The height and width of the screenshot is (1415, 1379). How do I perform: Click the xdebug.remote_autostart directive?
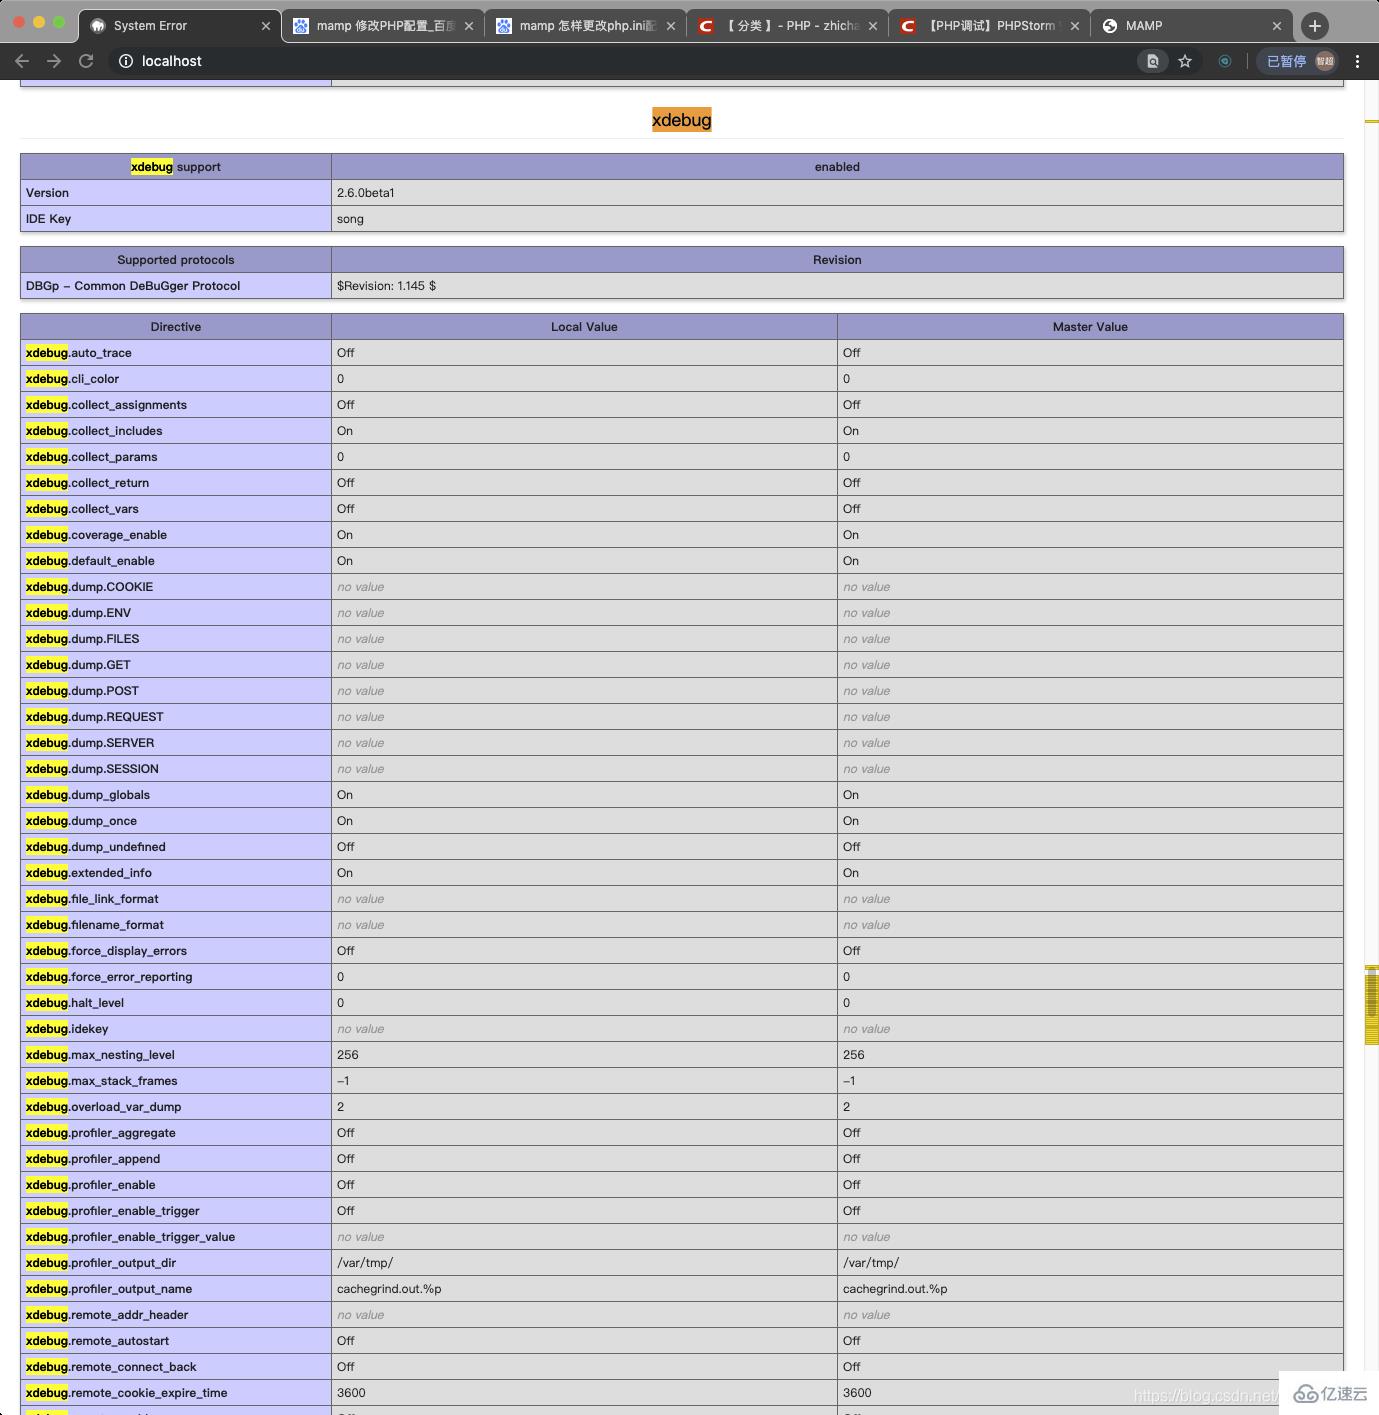pyautogui.click(x=98, y=1341)
